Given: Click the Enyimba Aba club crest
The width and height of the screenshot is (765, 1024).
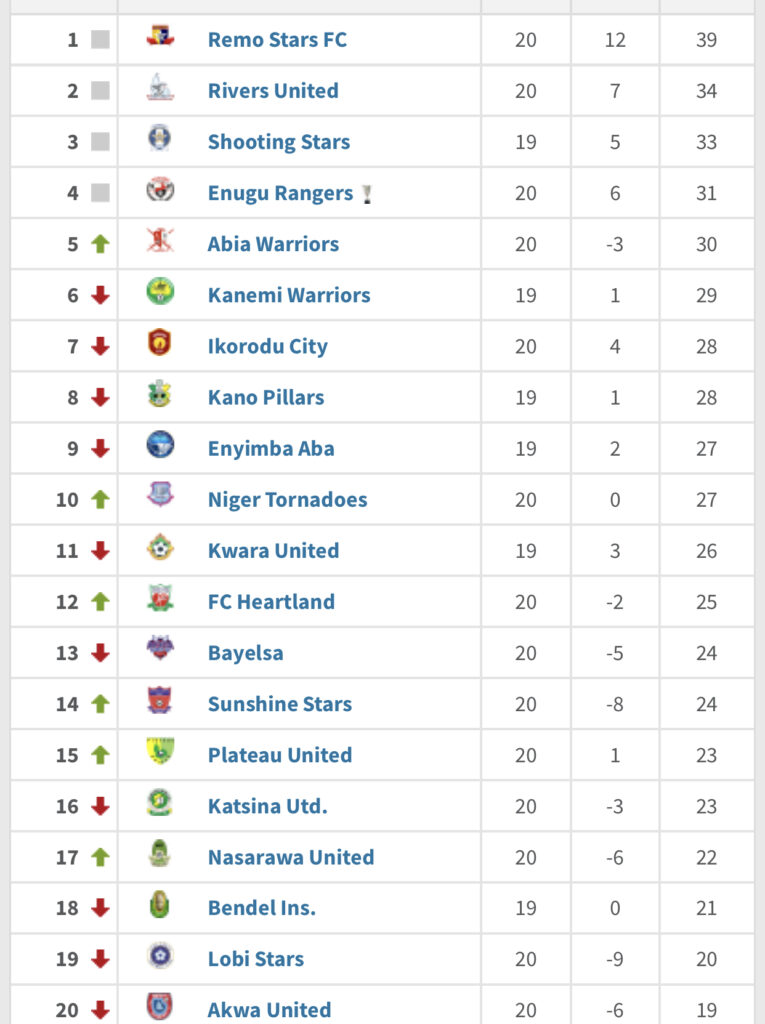Looking at the screenshot, I should [x=160, y=446].
